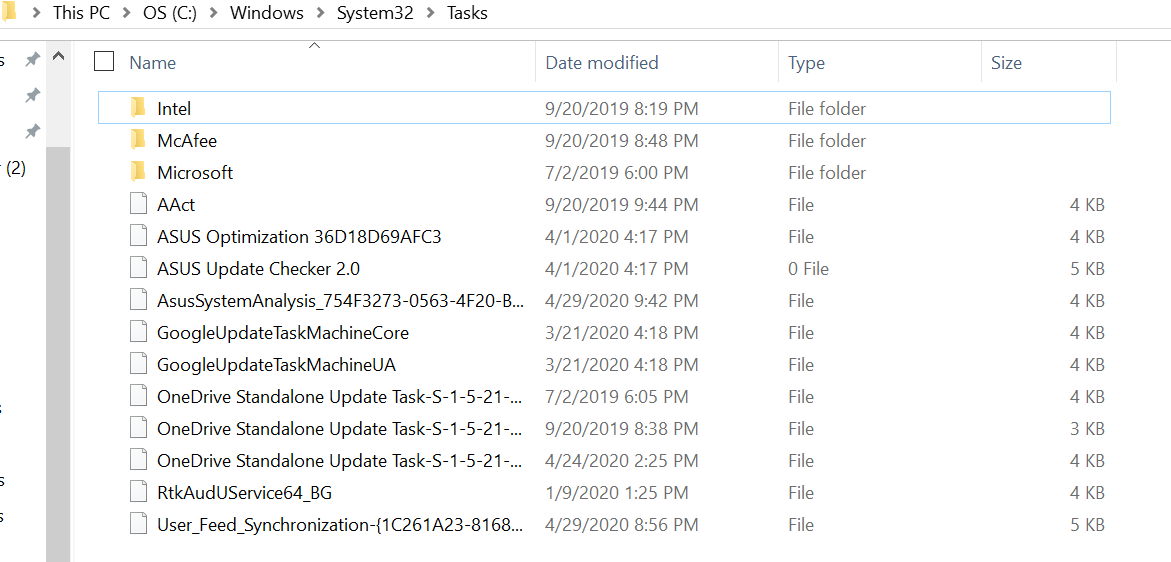Viewport: 1171px width, 562px height.
Task: Select the McAfee folder name
Action: coord(187,141)
